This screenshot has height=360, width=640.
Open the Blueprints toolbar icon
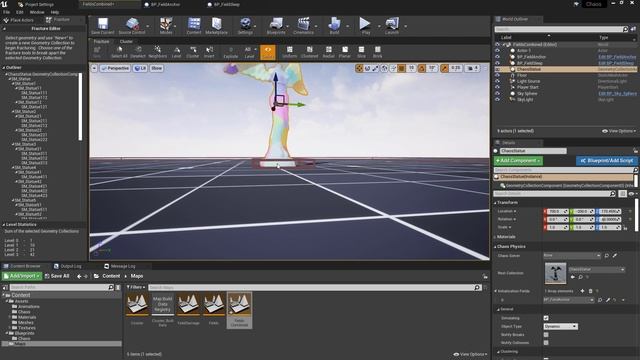pos(276,26)
